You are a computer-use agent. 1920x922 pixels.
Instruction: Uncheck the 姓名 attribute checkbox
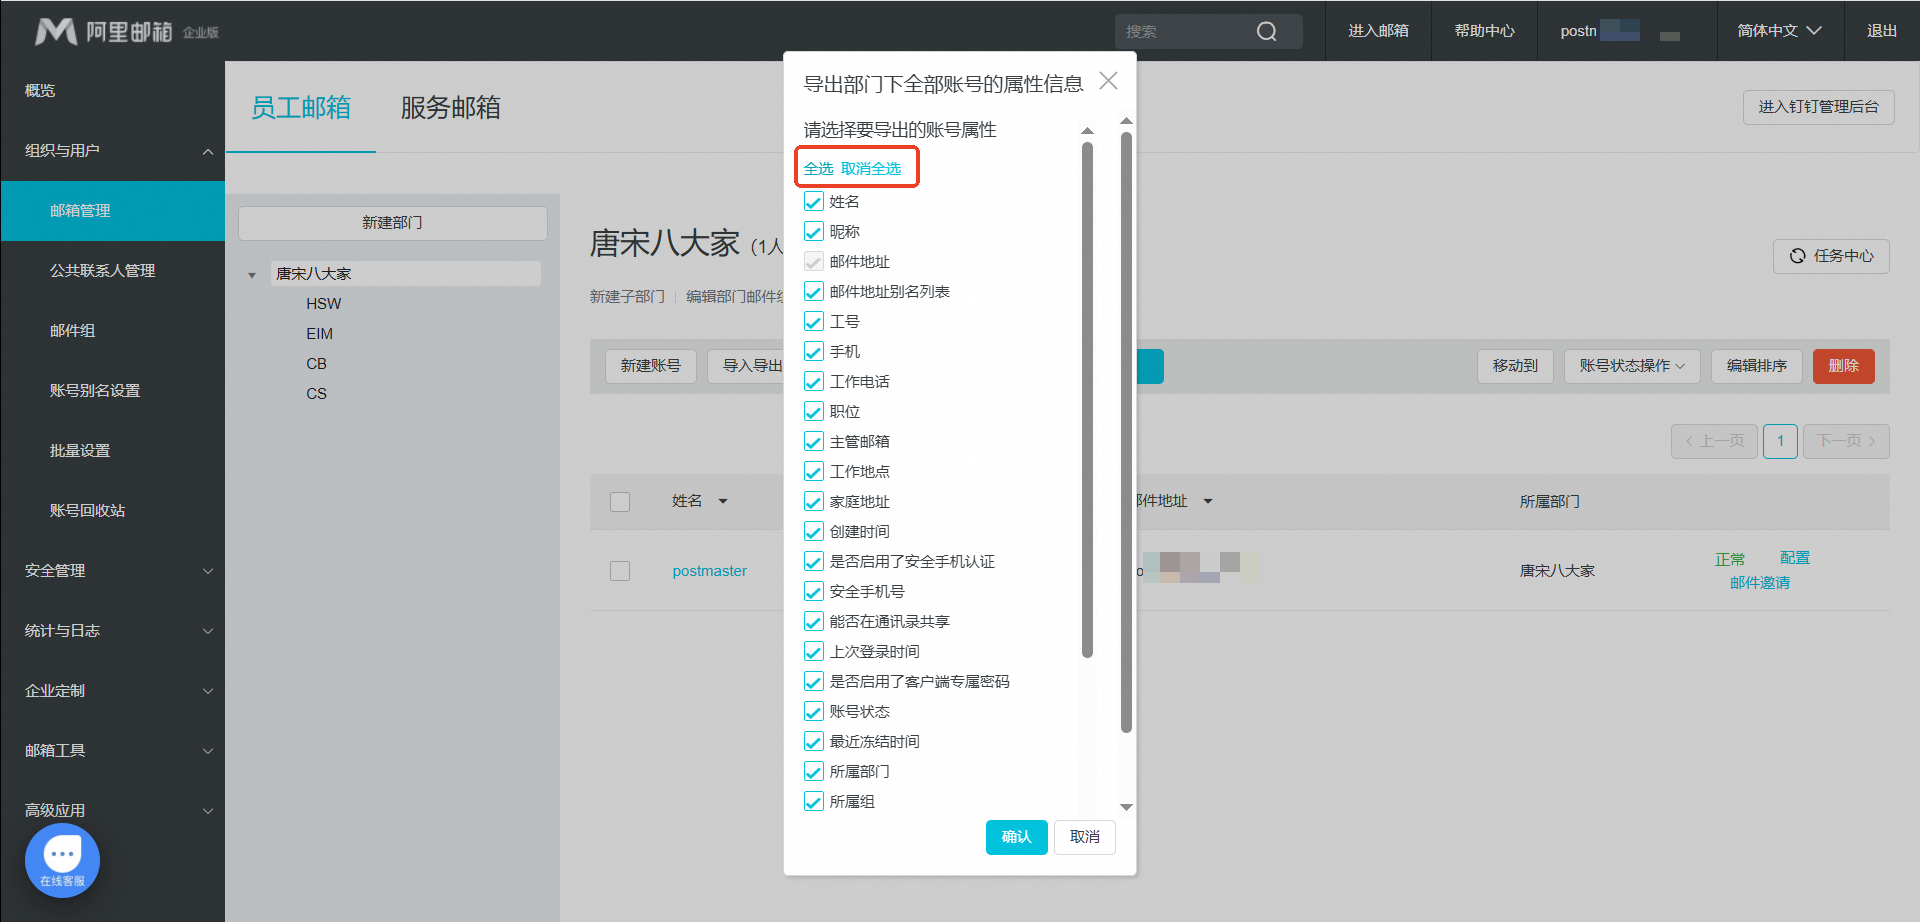pyautogui.click(x=814, y=202)
